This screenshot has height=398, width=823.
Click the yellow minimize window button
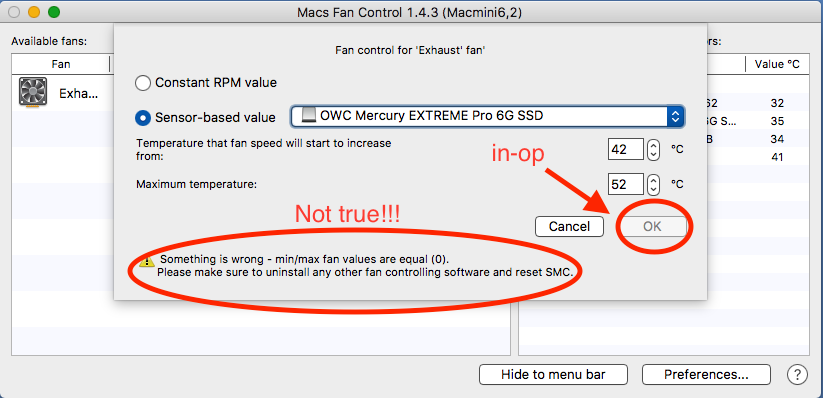click(x=34, y=12)
